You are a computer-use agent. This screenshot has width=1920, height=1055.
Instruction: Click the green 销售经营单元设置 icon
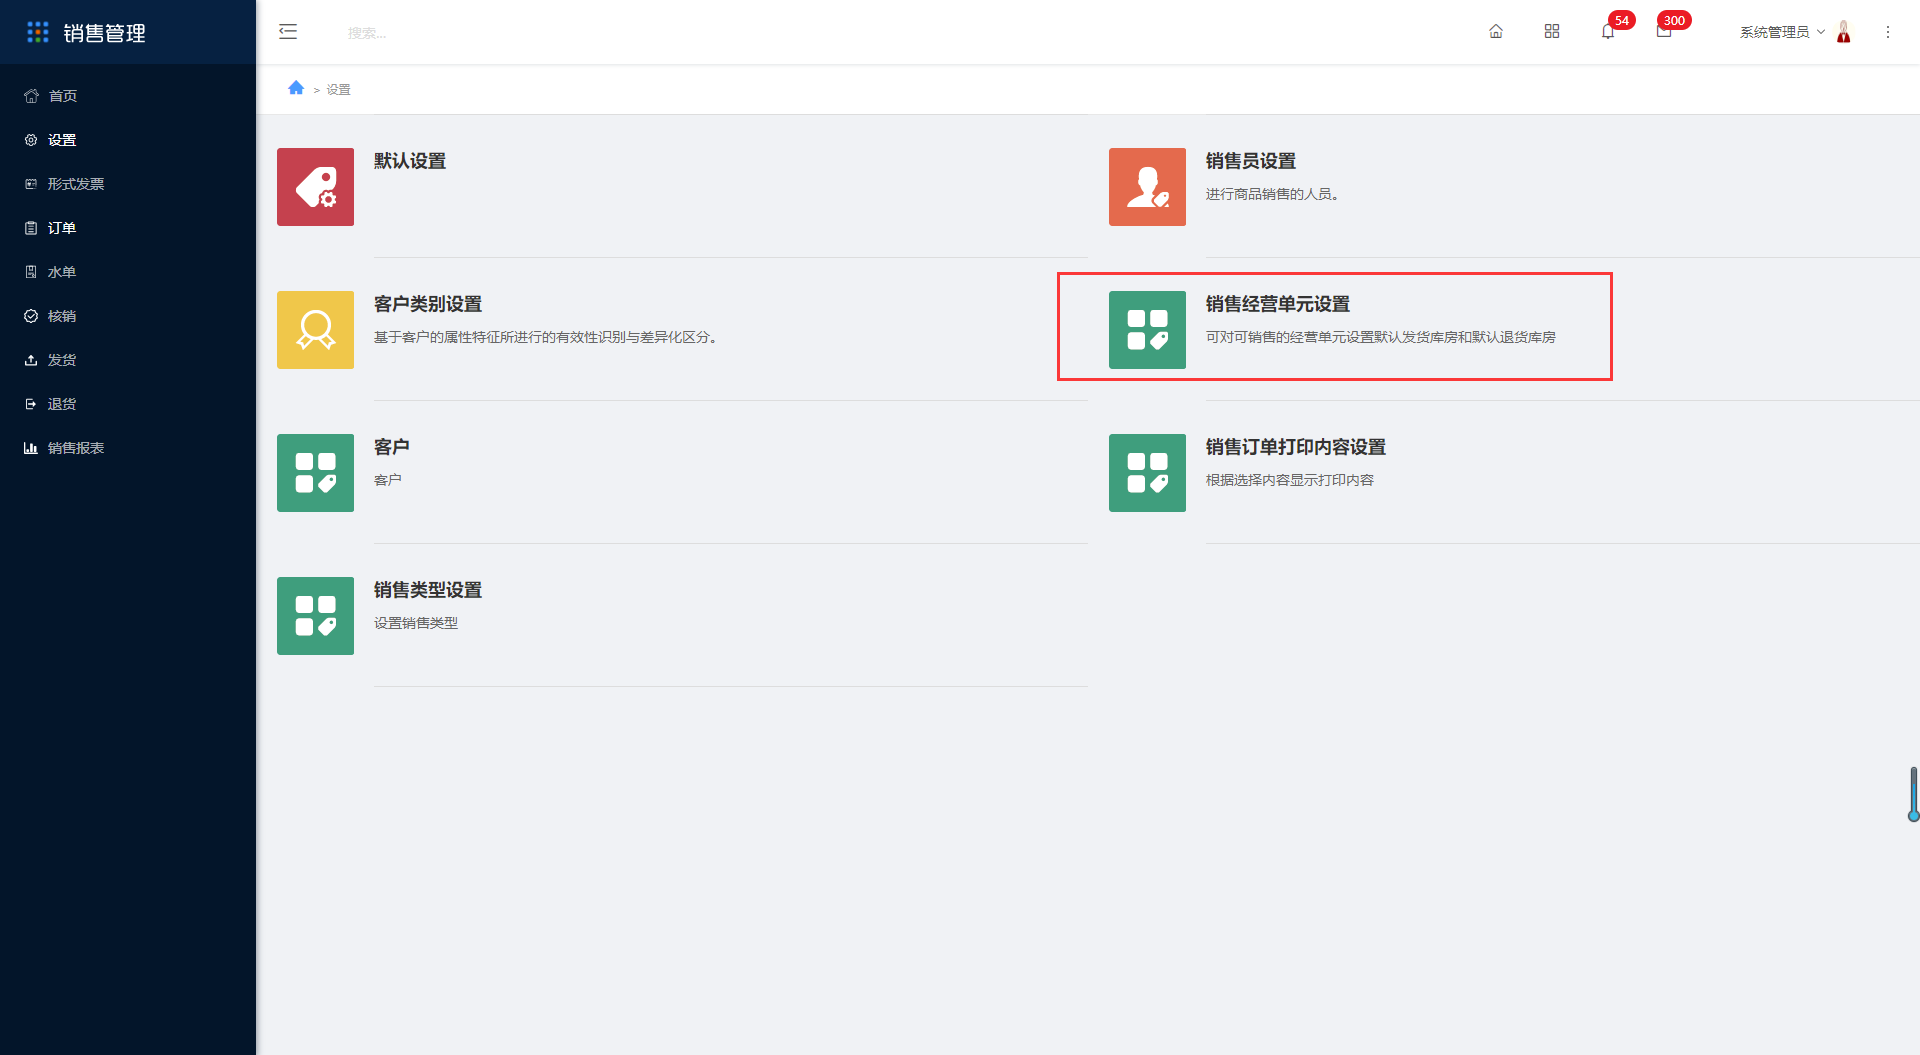[1147, 330]
